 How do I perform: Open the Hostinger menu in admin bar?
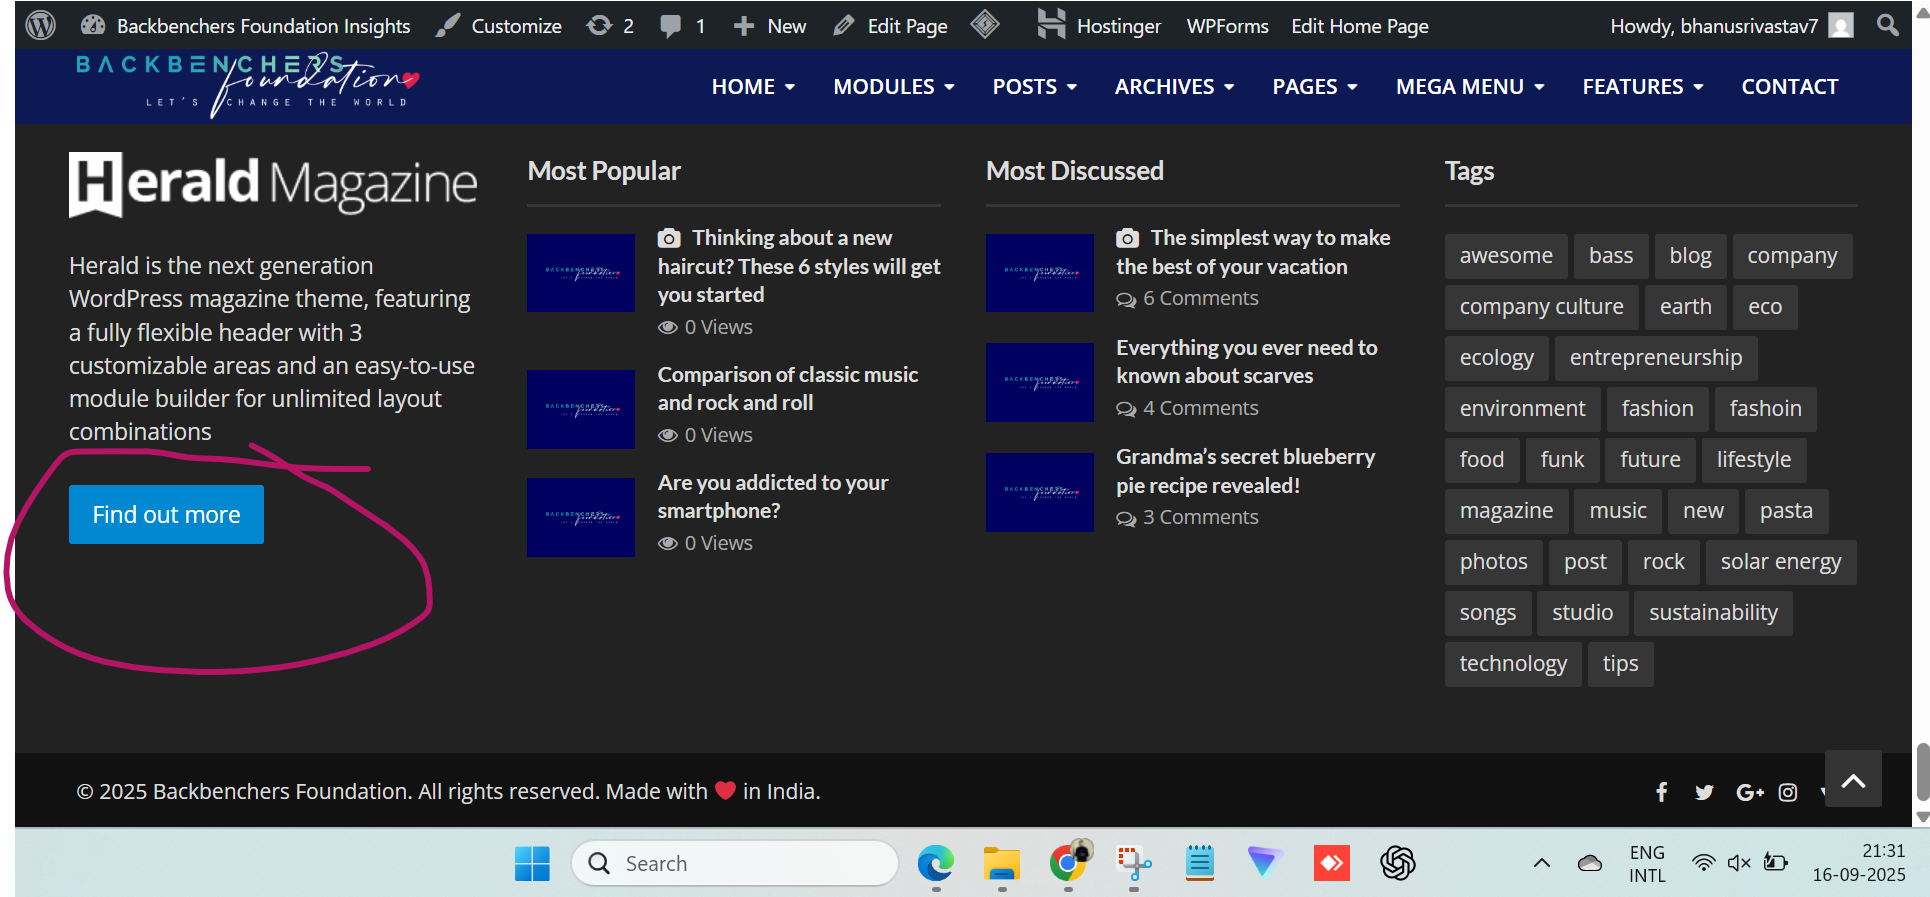(x=1099, y=26)
